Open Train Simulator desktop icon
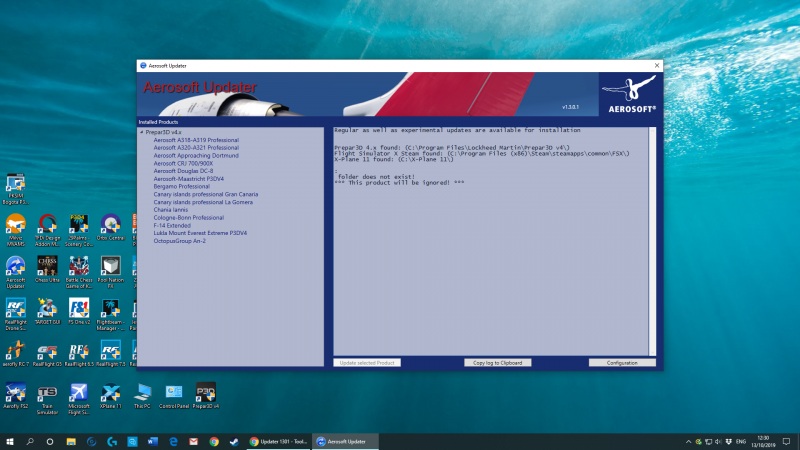Image resolution: width=800 pixels, height=450 pixels. 47,399
